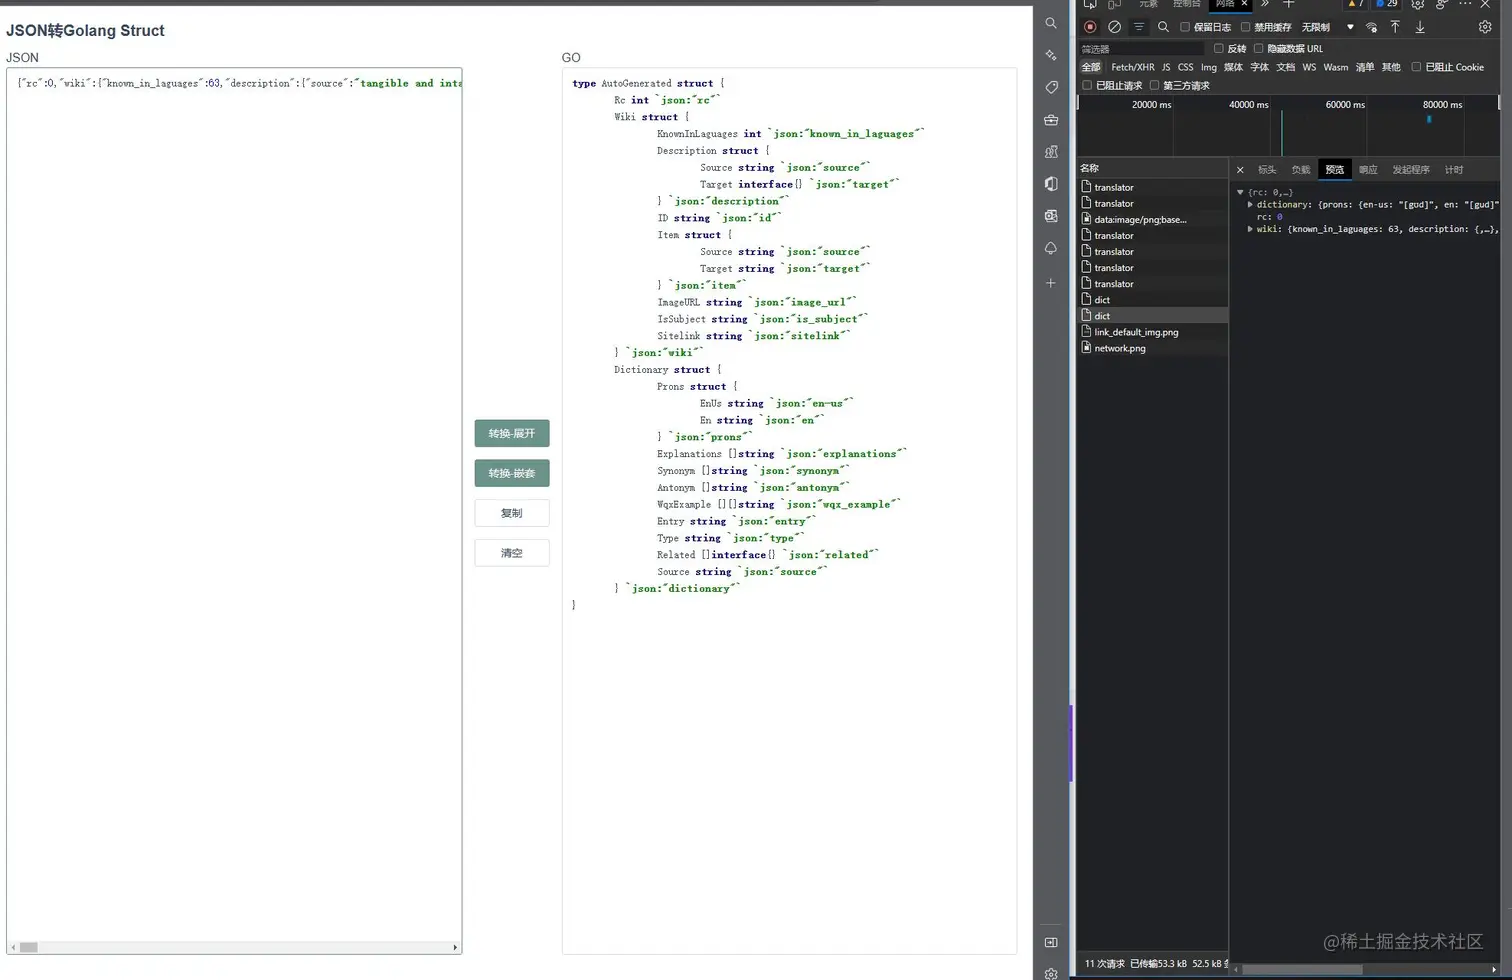Click the 转换-展开 convert button
The image size is (1512, 980).
click(512, 433)
